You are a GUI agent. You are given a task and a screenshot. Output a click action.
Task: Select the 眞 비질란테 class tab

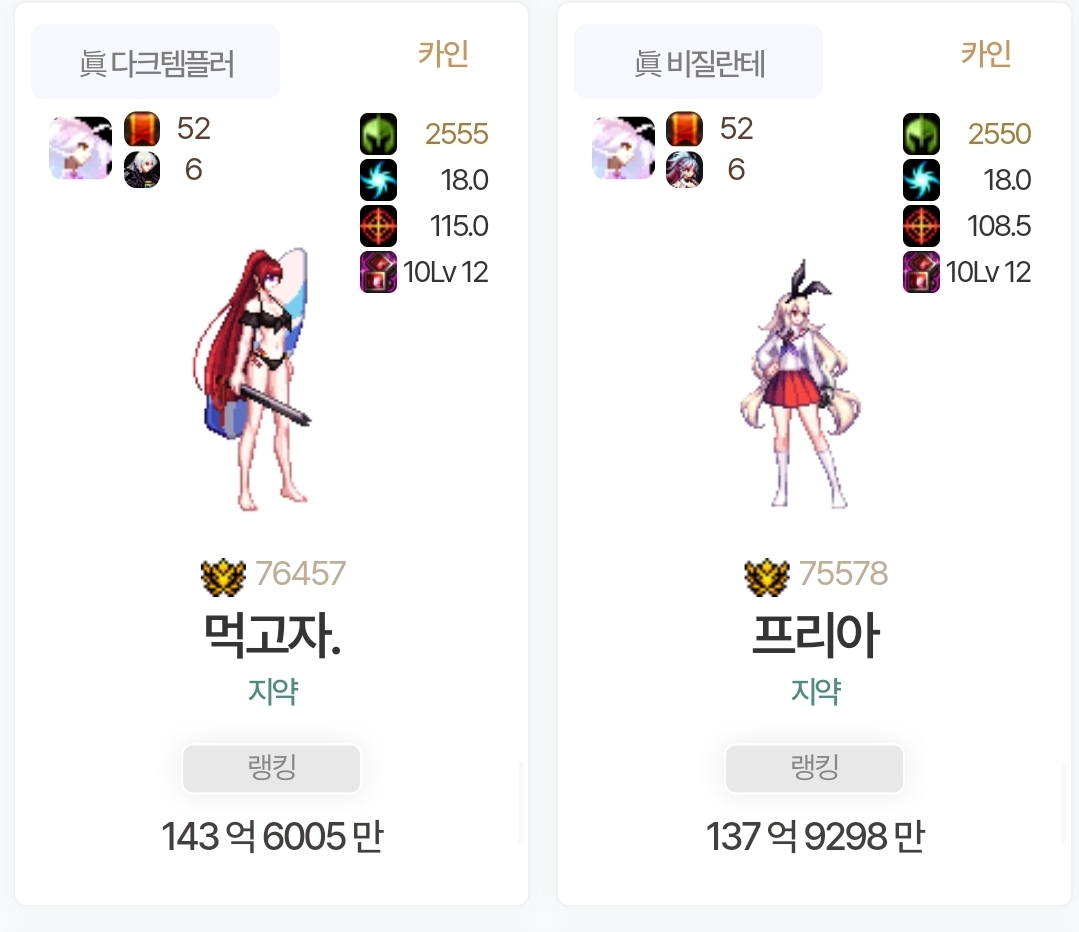[698, 62]
